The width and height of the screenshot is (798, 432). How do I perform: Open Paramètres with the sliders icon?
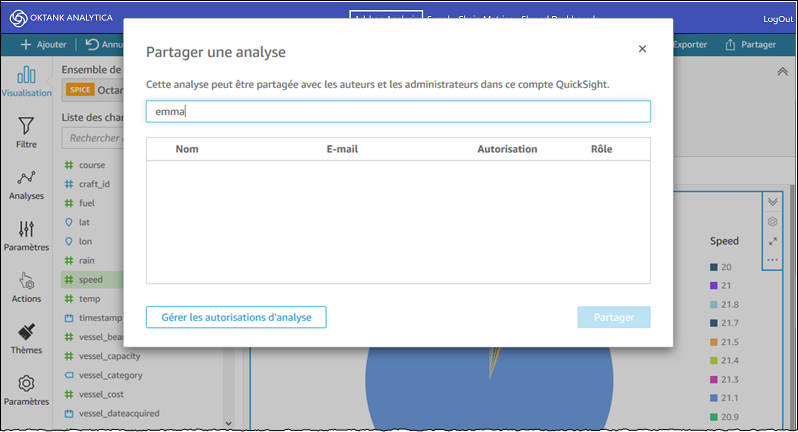[x=26, y=236]
